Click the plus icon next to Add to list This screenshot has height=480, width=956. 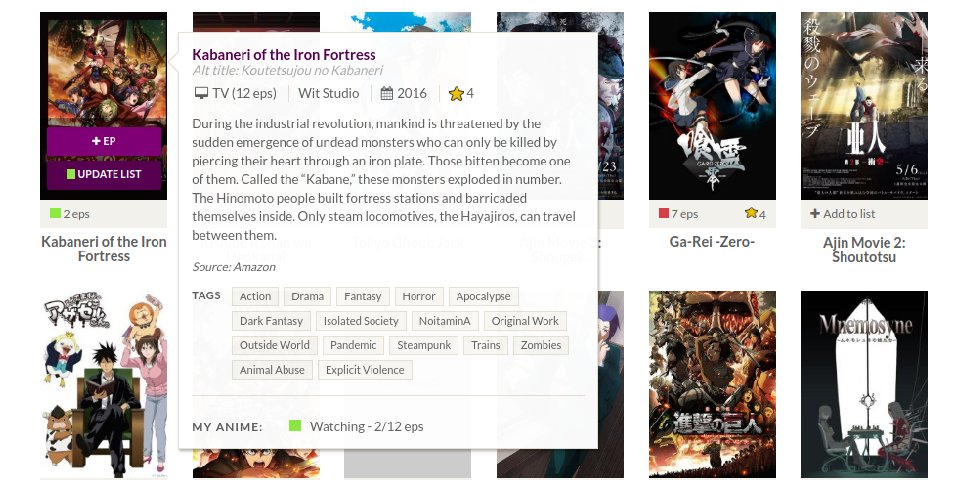click(x=815, y=213)
